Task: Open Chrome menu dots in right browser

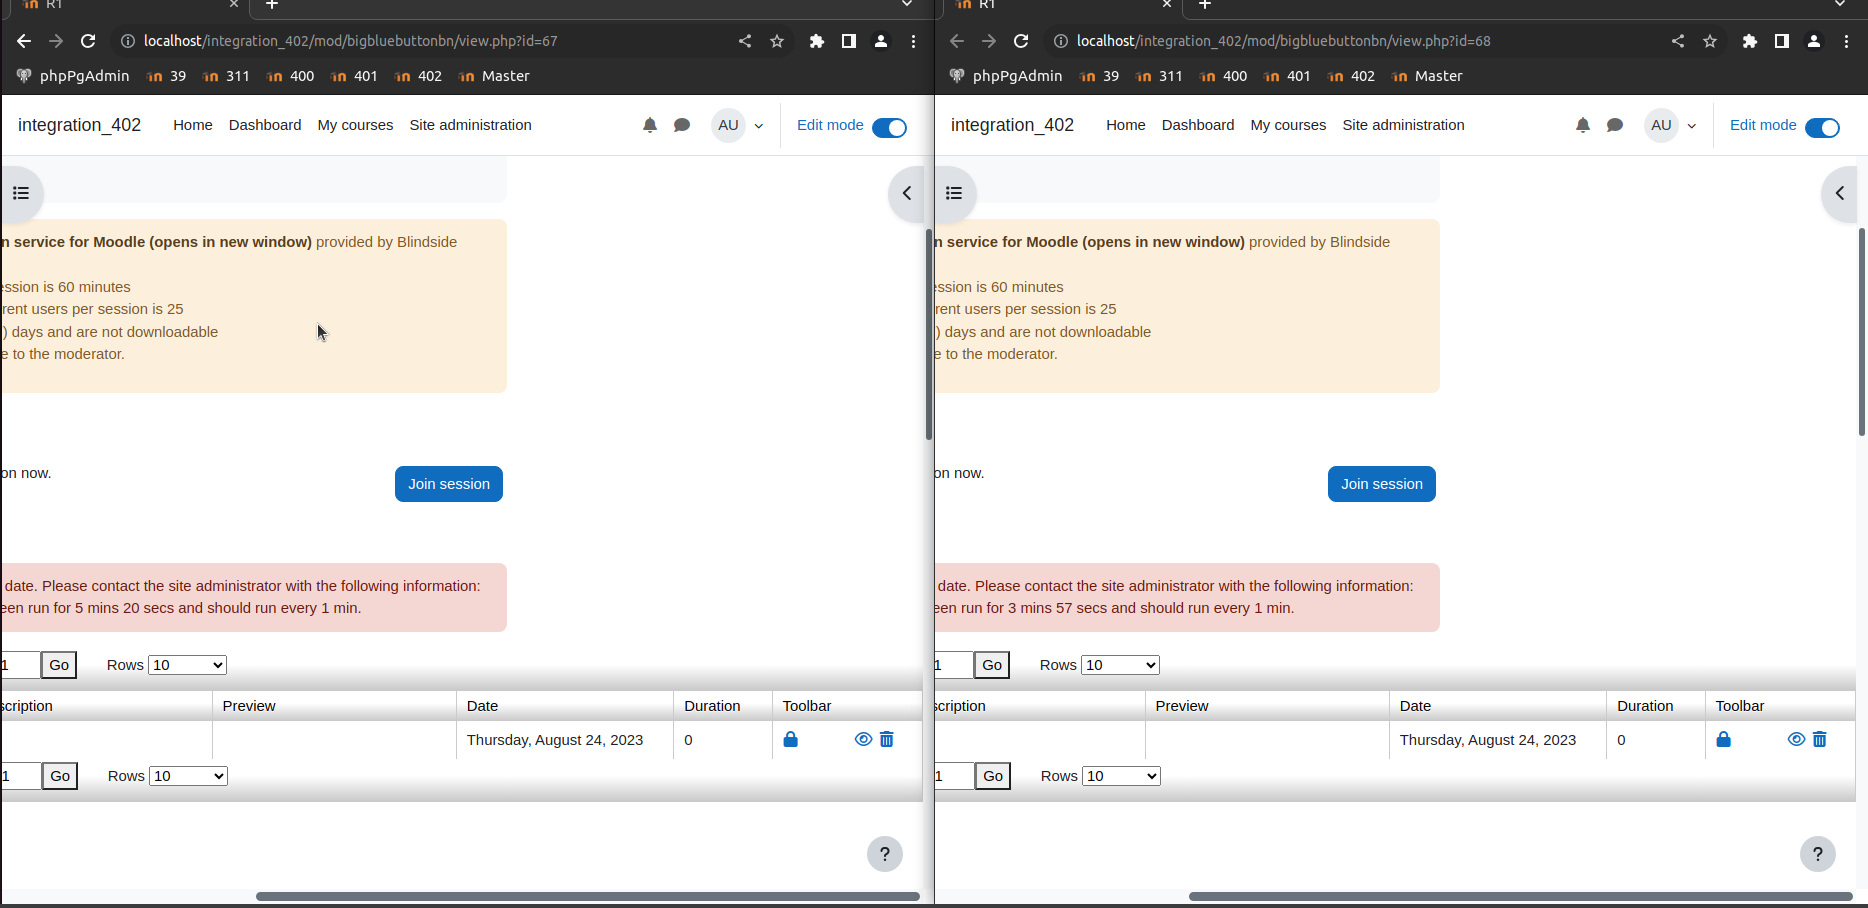Action: (x=1846, y=41)
